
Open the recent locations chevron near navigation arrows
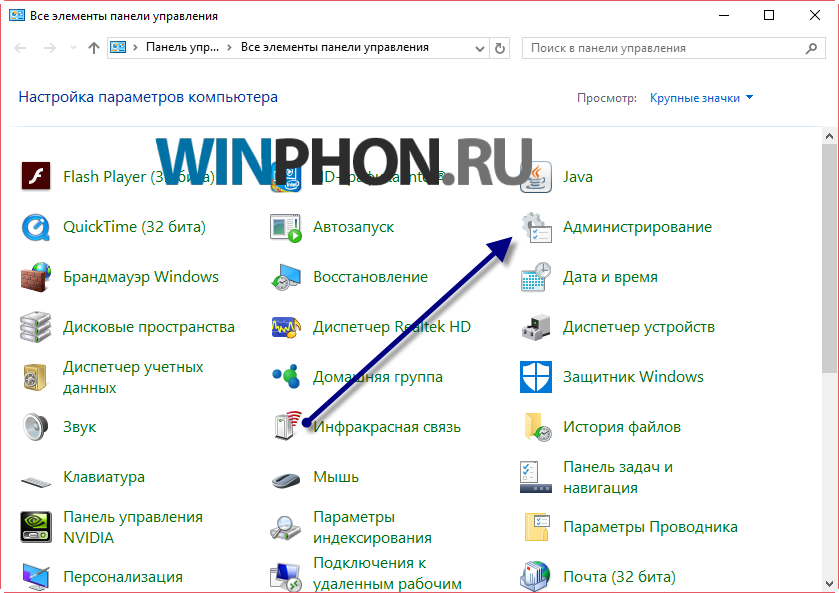point(73,48)
